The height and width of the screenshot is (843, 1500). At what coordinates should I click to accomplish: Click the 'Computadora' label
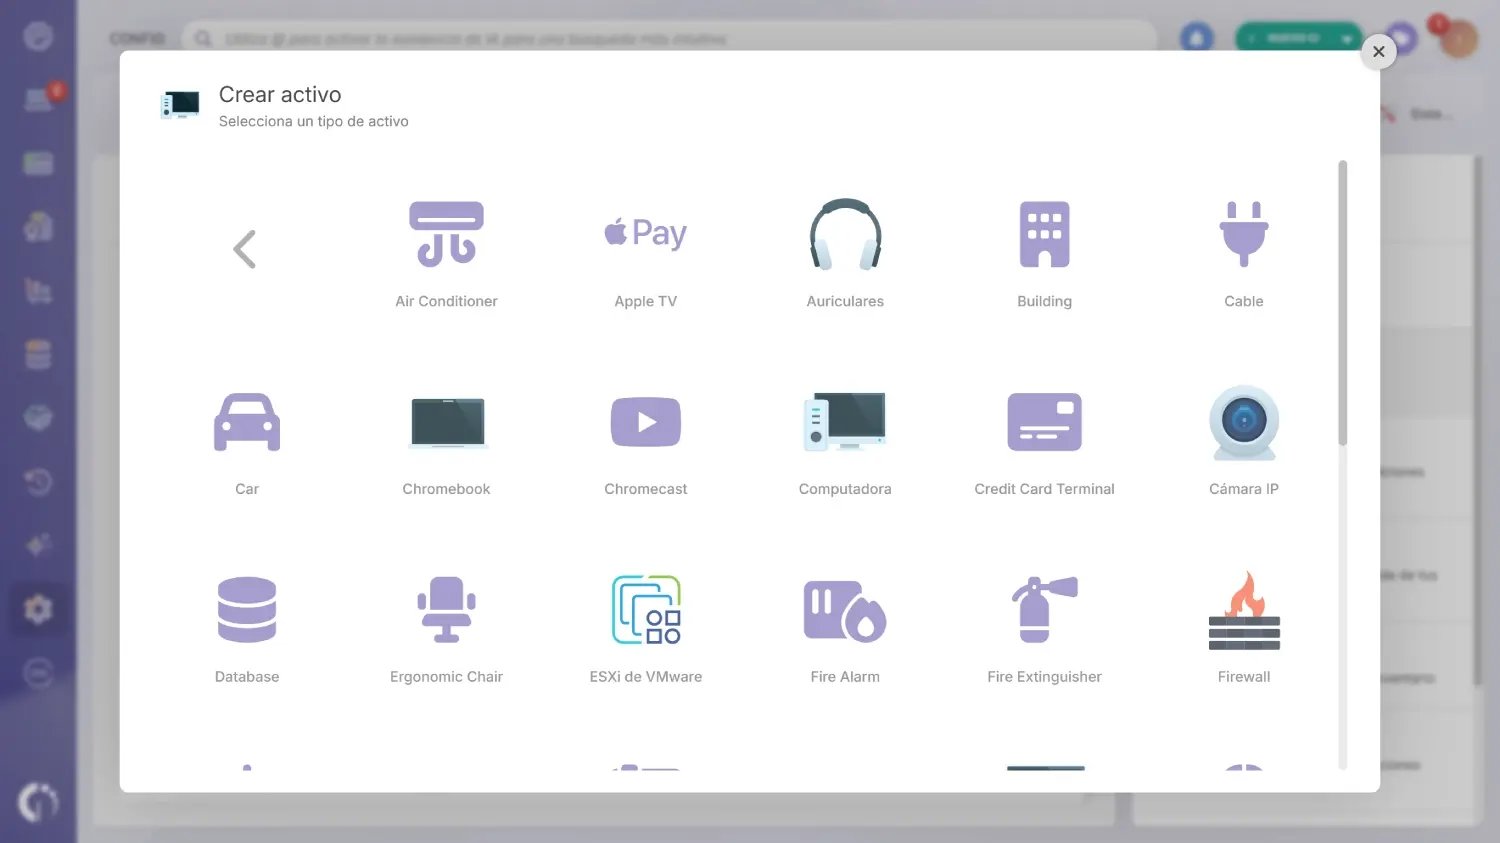(x=845, y=489)
